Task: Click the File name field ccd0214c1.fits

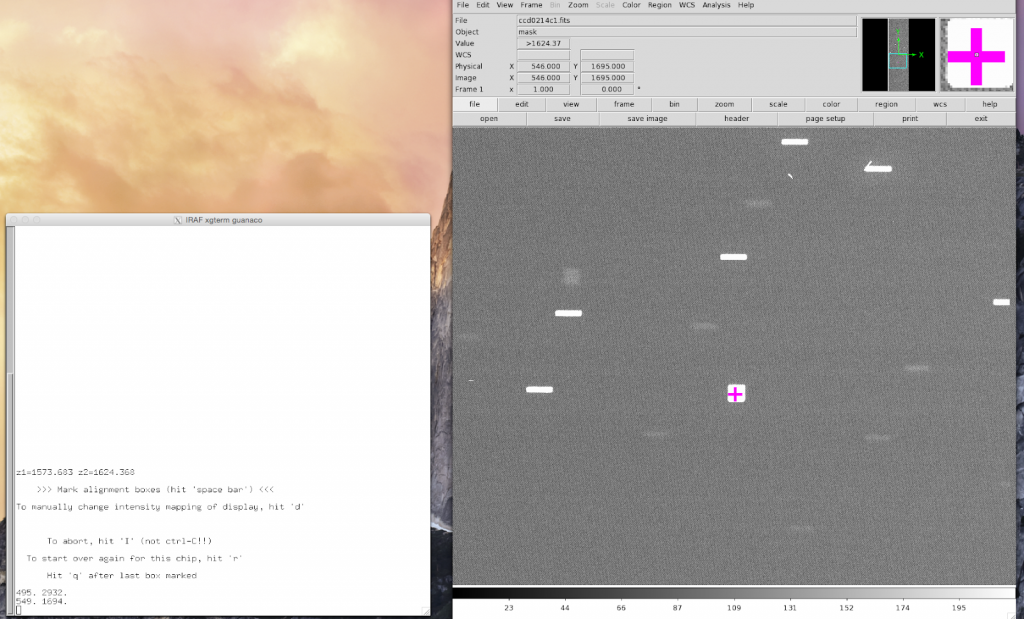Action: coord(685,20)
